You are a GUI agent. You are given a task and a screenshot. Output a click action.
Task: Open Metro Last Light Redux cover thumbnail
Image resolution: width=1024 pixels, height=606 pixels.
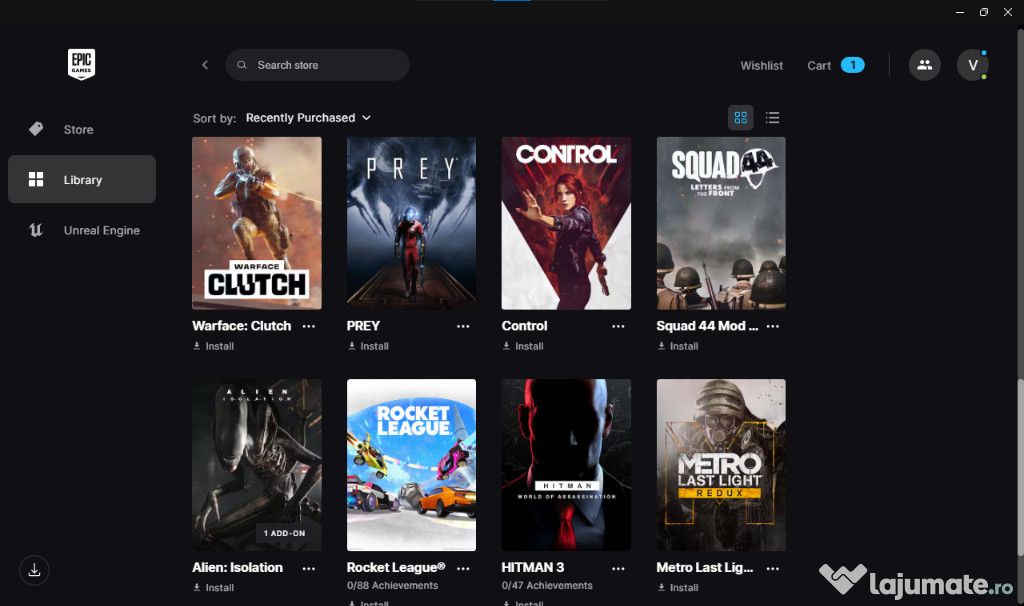(x=721, y=464)
